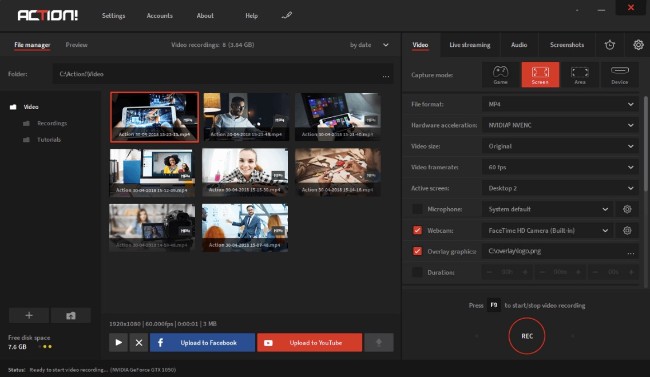Select thumbnail of man presenting at whiteboard
The height and width of the screenshot is (377, 650).
pos(245,227)
